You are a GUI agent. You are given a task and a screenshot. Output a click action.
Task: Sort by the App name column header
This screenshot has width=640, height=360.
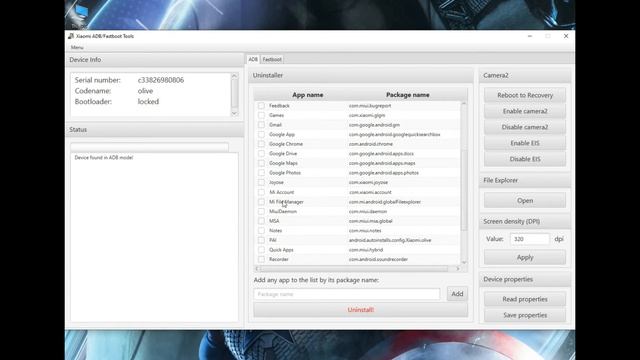point(307,95)
